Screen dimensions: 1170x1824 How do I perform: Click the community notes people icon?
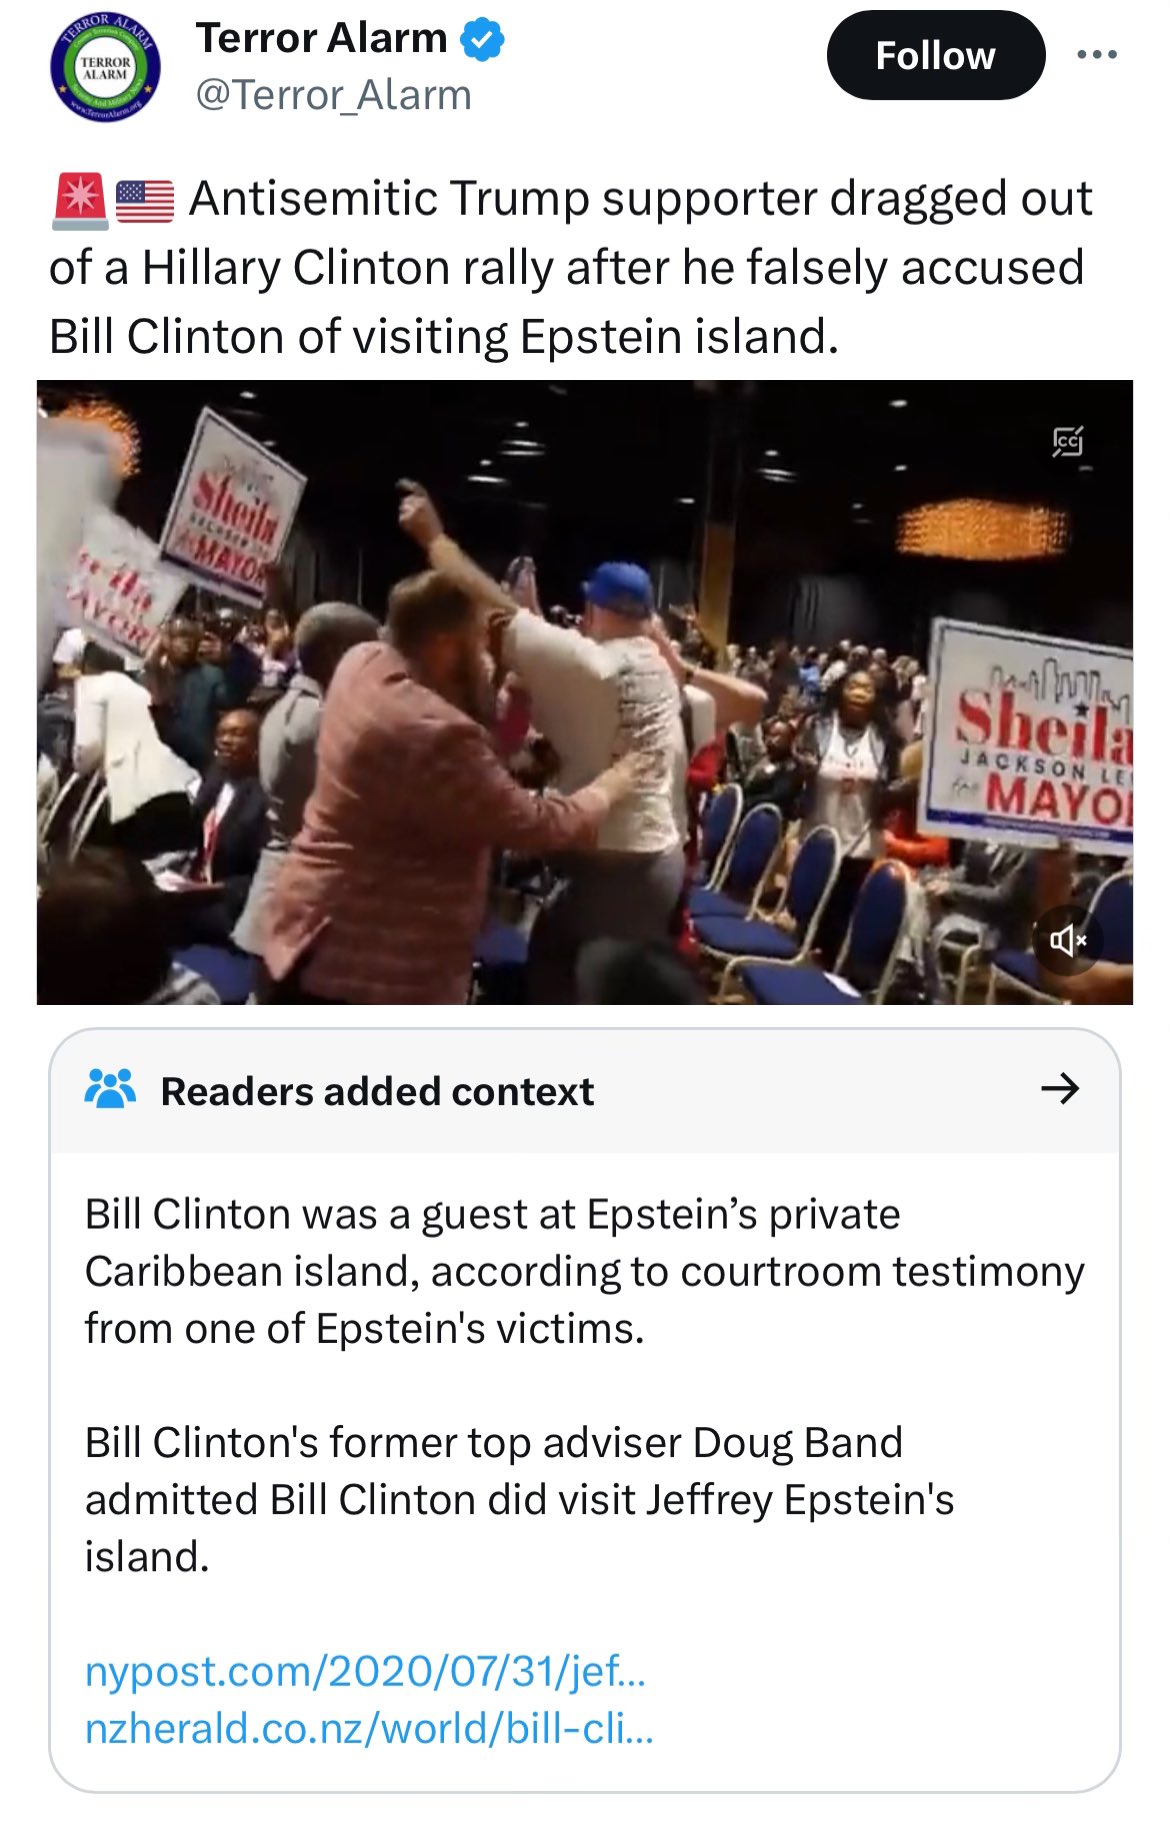point(110,1089)
